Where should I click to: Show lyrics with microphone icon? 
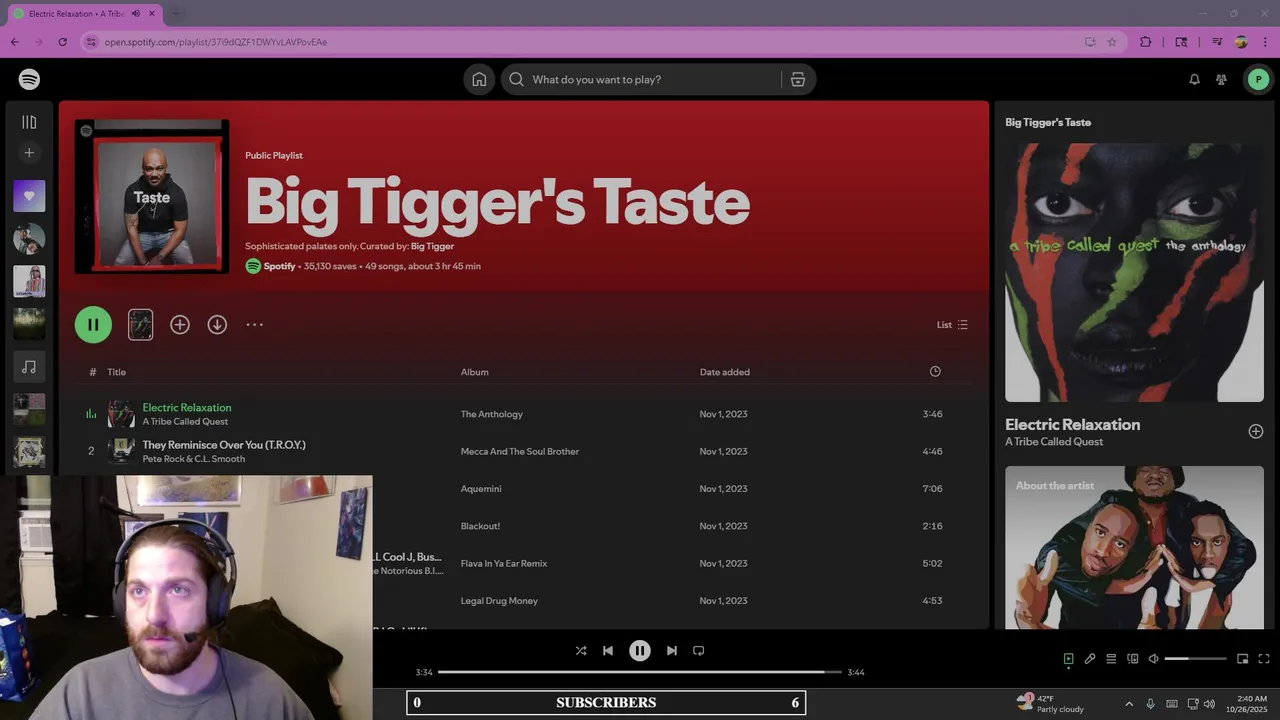[1090, 659]
